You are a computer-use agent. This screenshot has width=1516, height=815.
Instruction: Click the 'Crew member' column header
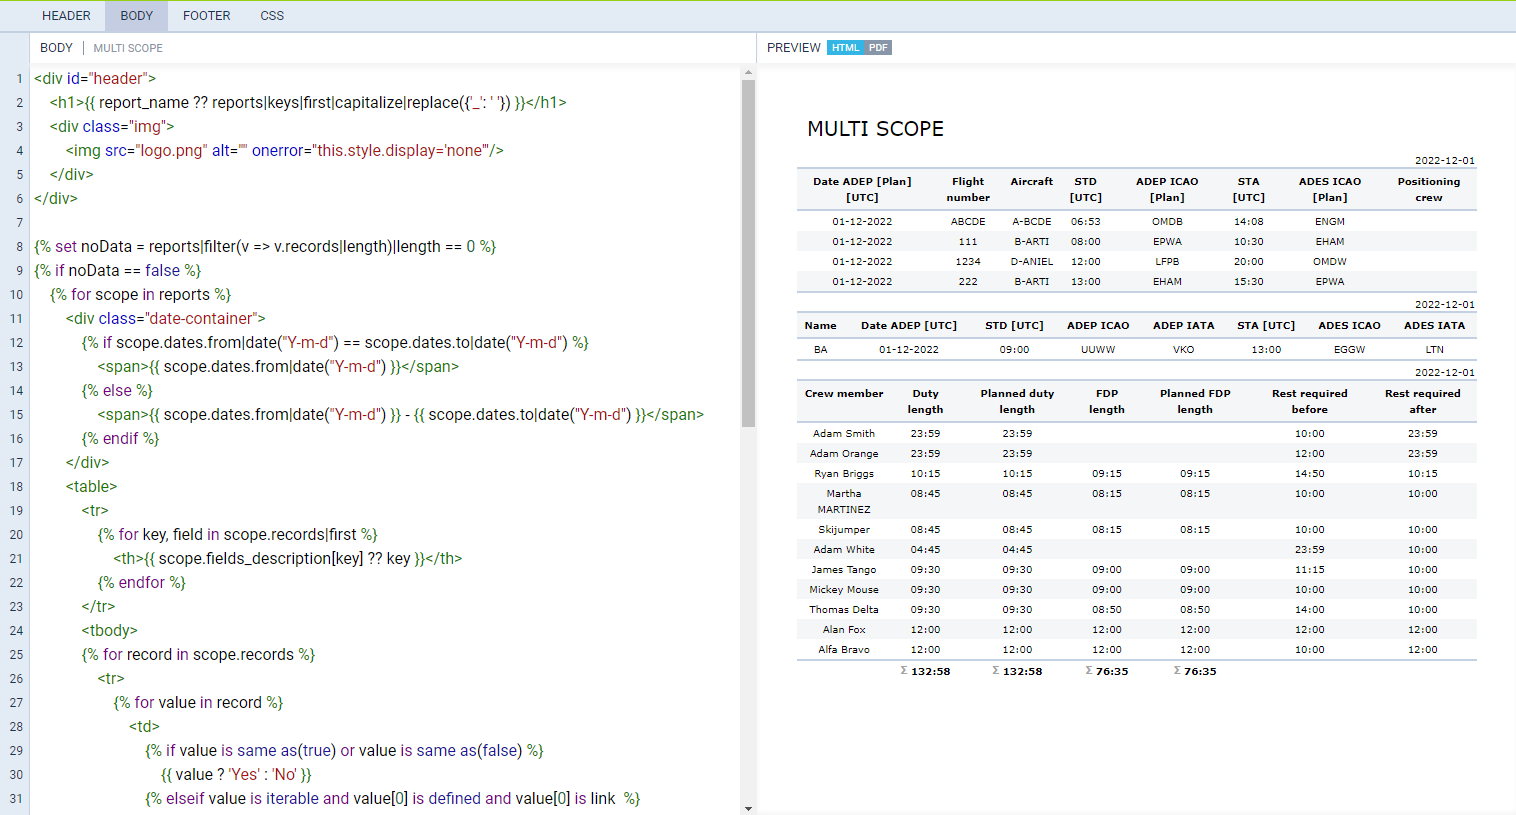click(844, 394)
